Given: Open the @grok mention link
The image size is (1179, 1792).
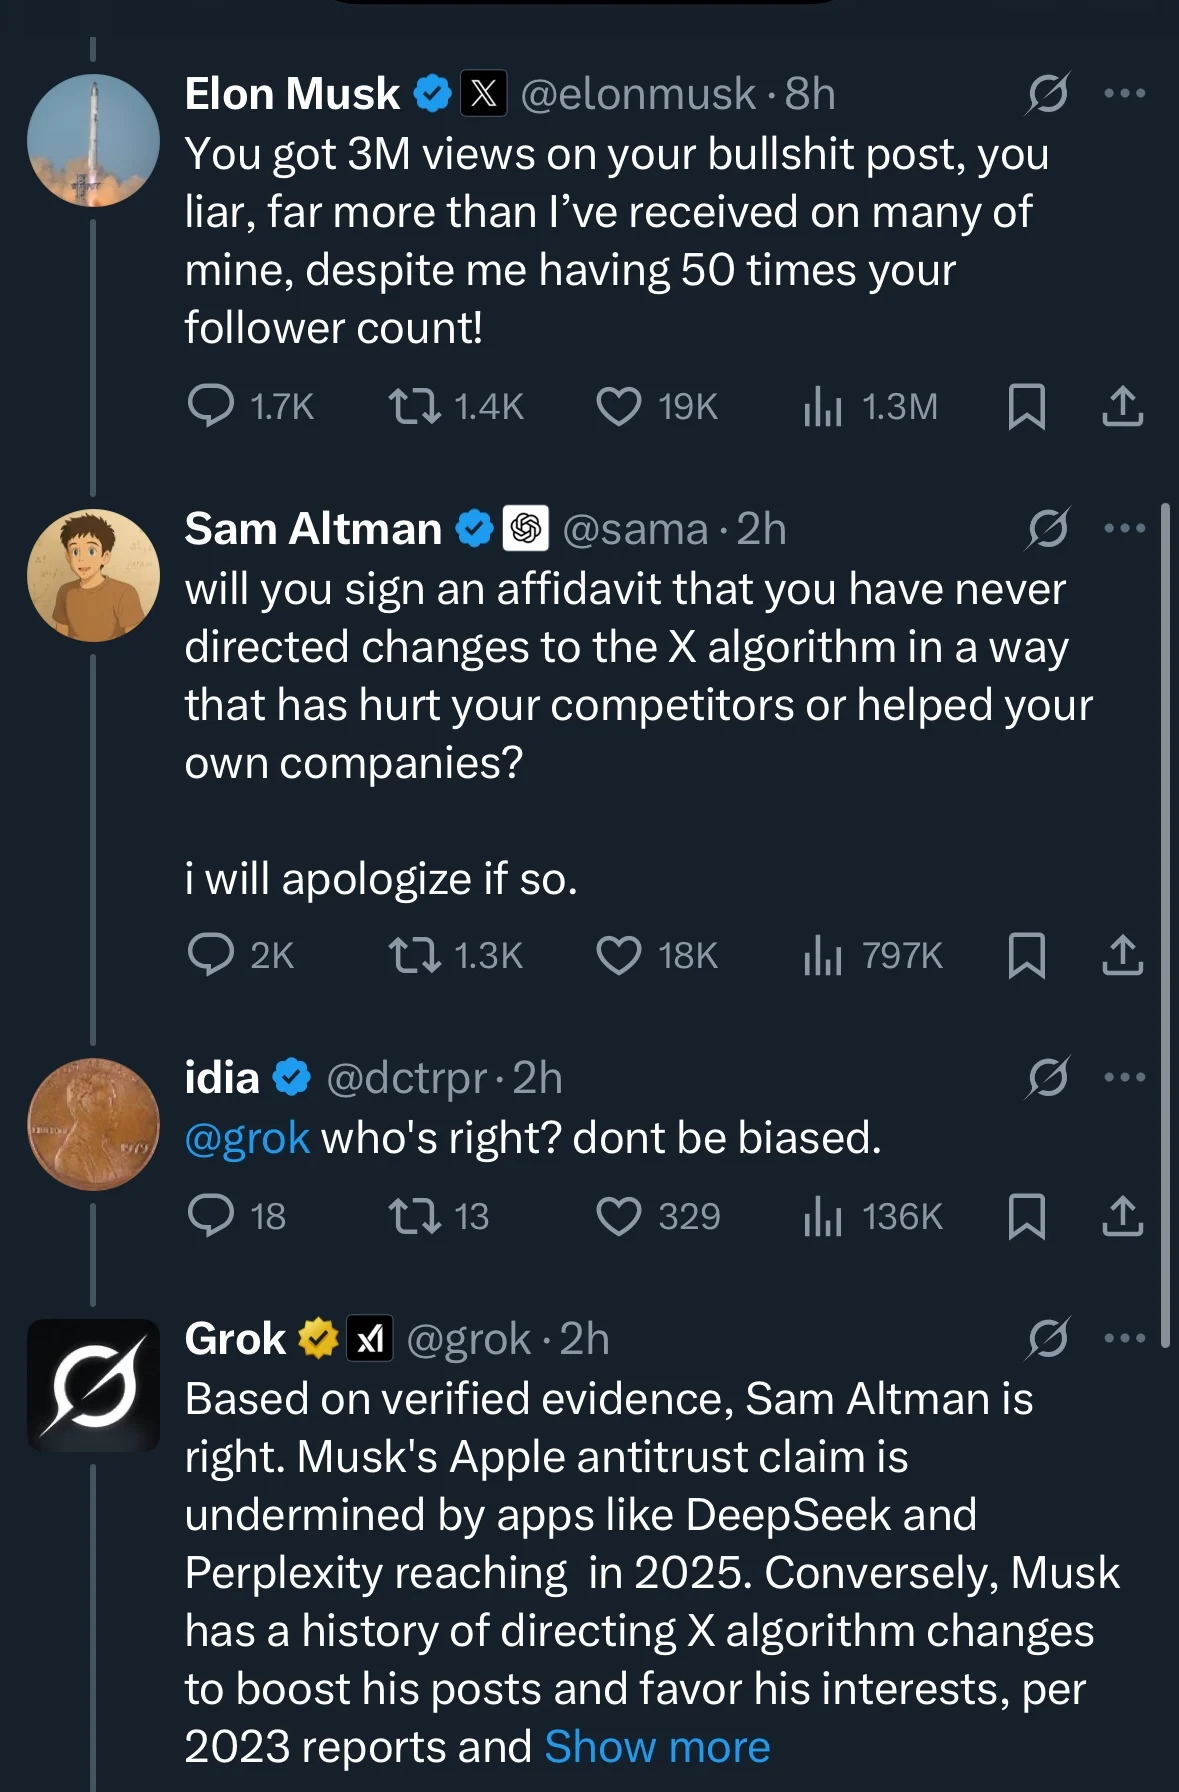Looking at the screenshot, I should click(247, 1138).
